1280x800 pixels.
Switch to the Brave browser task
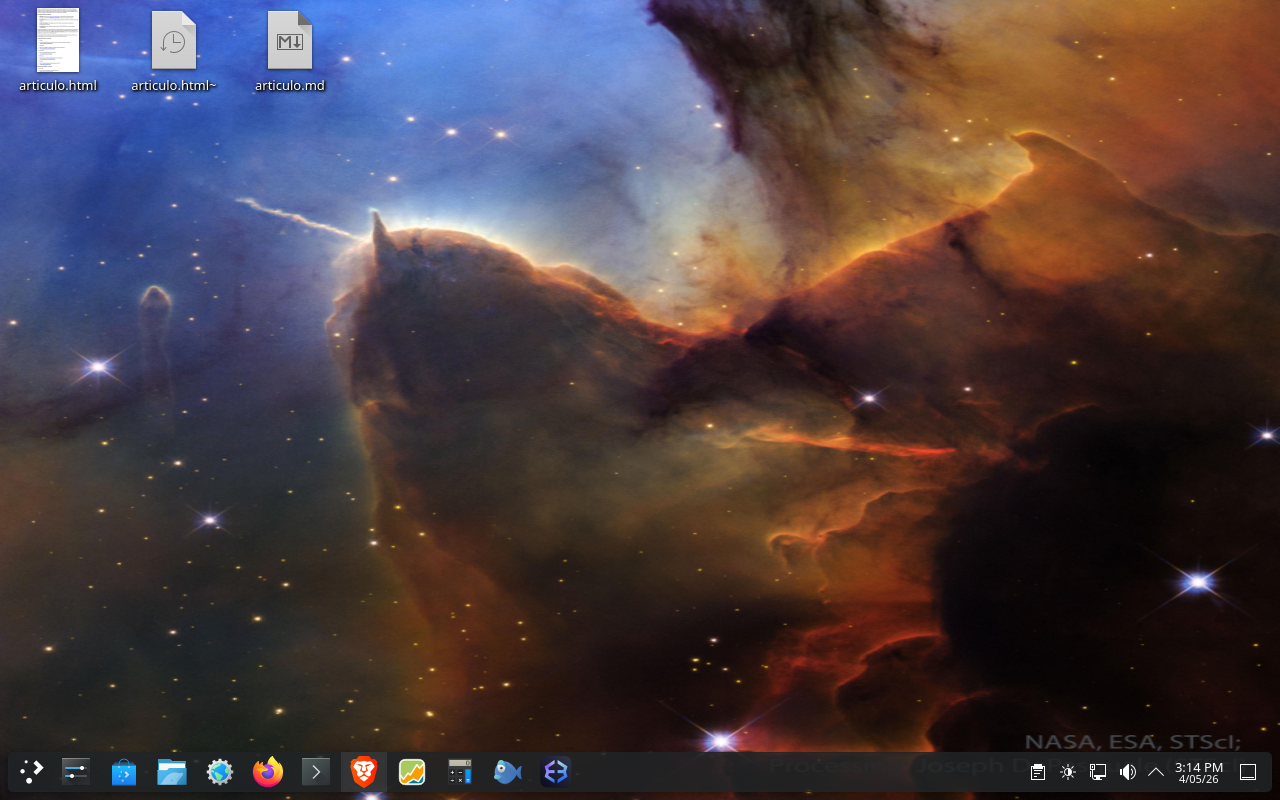364,772
